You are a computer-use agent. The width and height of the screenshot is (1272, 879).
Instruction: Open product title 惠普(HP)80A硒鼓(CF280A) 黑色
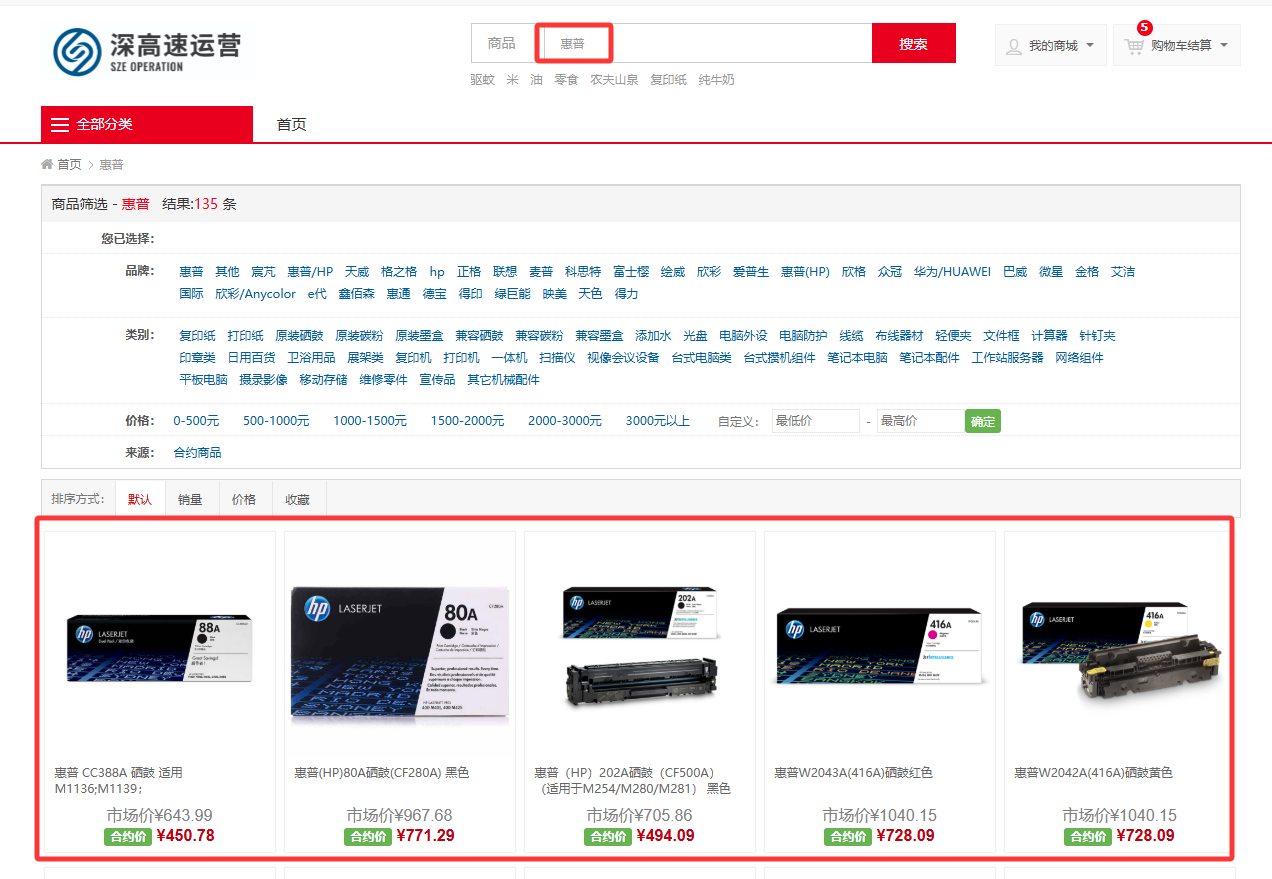pos(382,773)
